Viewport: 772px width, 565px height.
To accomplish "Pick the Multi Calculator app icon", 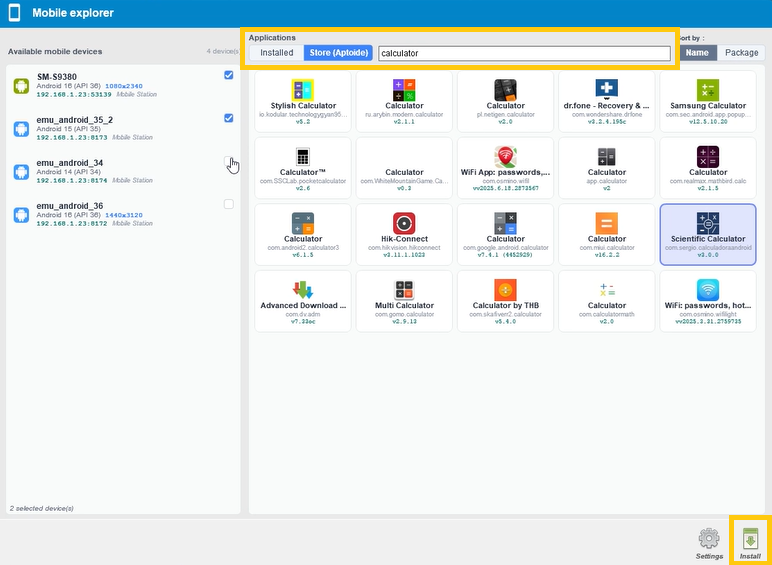I will pyautogui.click(x=404, y=290).
